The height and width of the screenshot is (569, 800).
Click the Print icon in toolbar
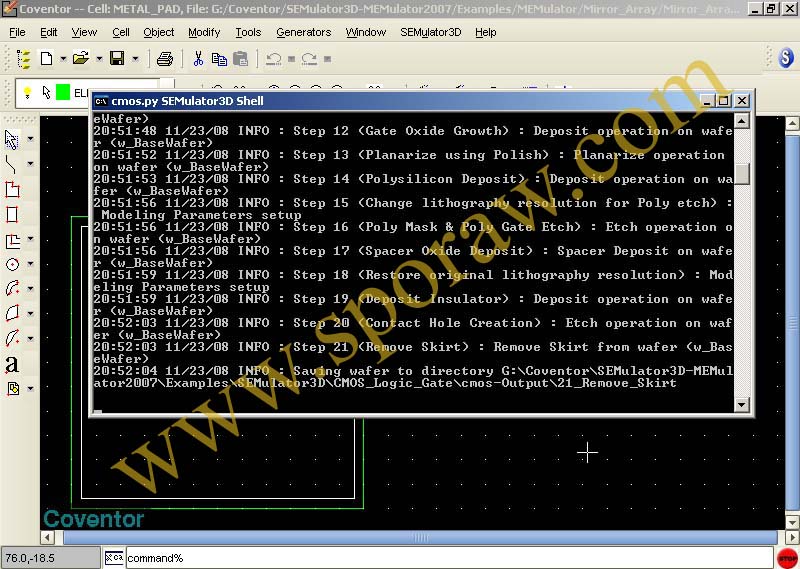[x=165, y=59]
